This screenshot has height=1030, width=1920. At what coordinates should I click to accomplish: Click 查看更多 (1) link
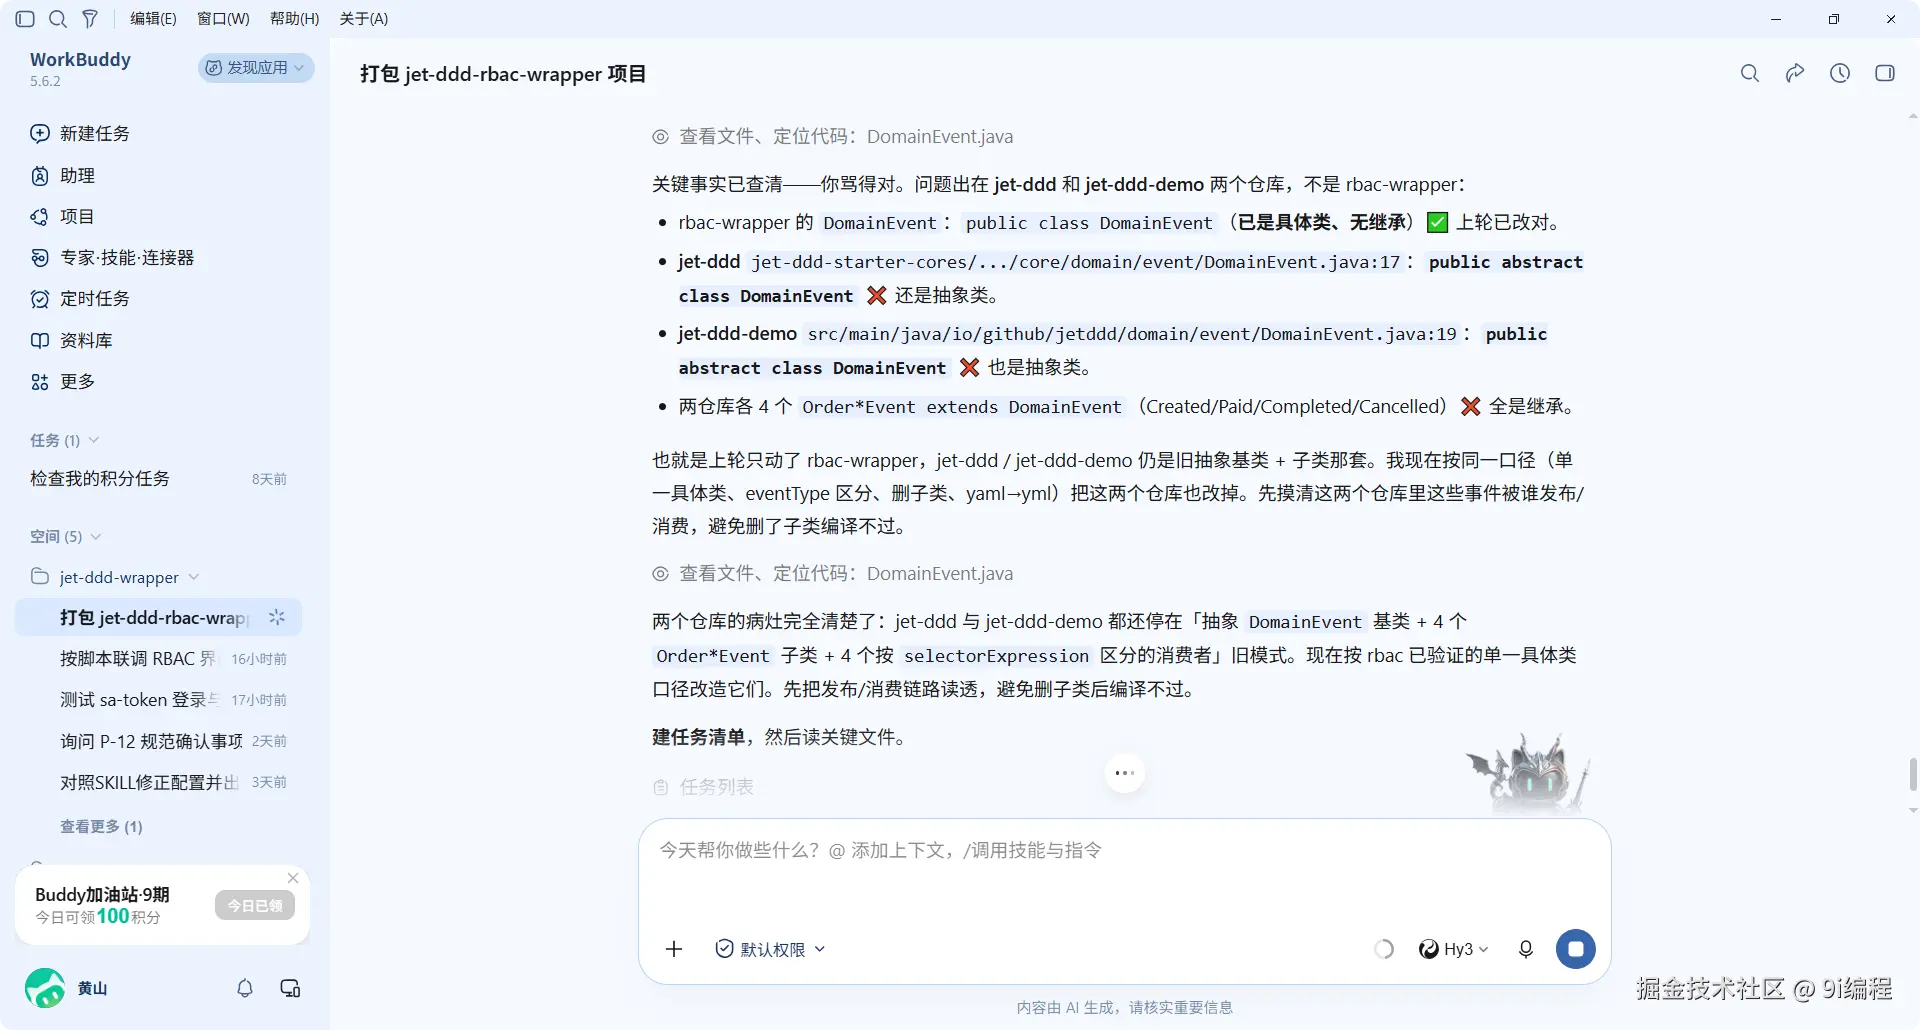(x=101, y=827)
